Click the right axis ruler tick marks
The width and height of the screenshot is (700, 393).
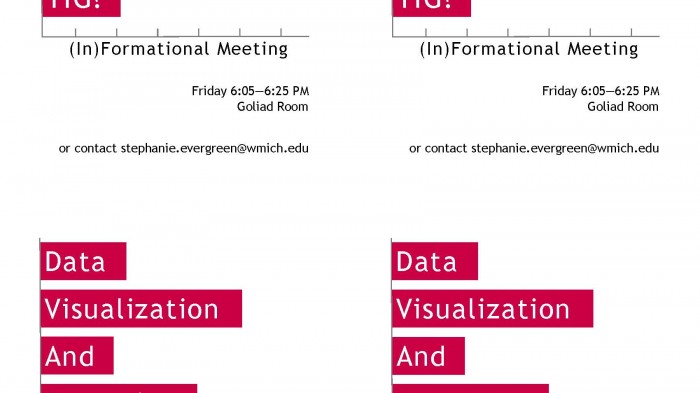click(526, 32)
